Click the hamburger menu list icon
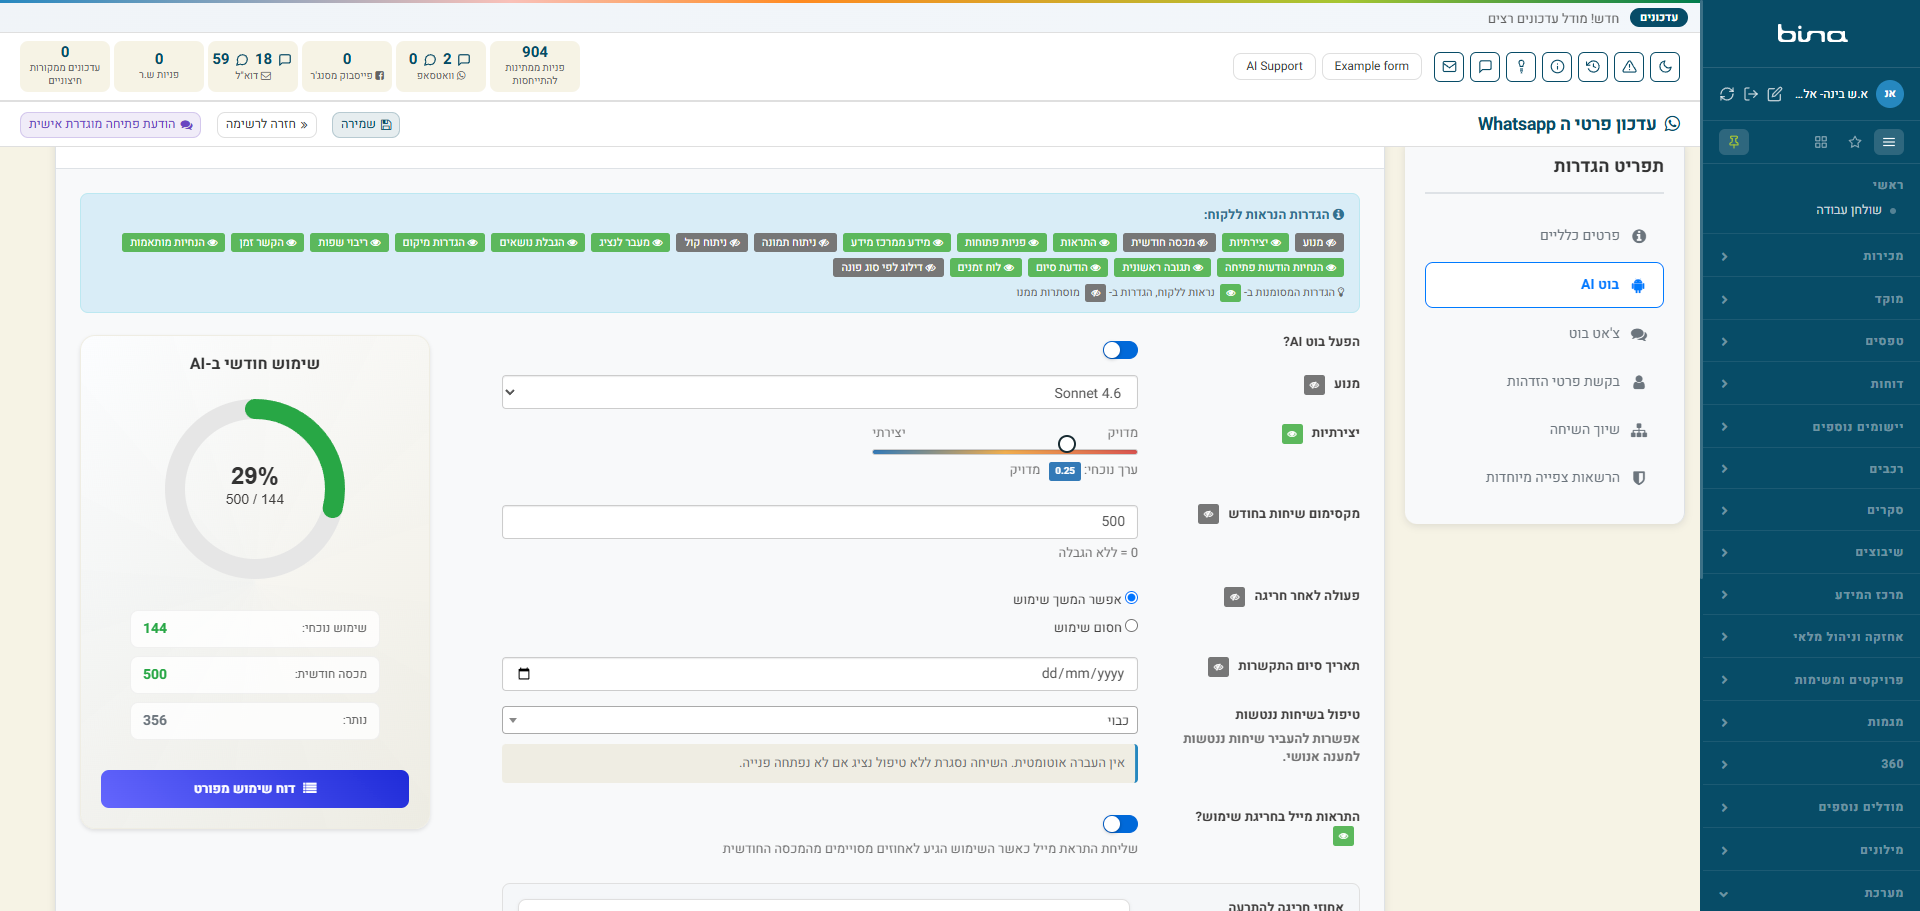The height and width of the screenshot is (911, 1920). pyautogui.click(x=1889, y=142)
